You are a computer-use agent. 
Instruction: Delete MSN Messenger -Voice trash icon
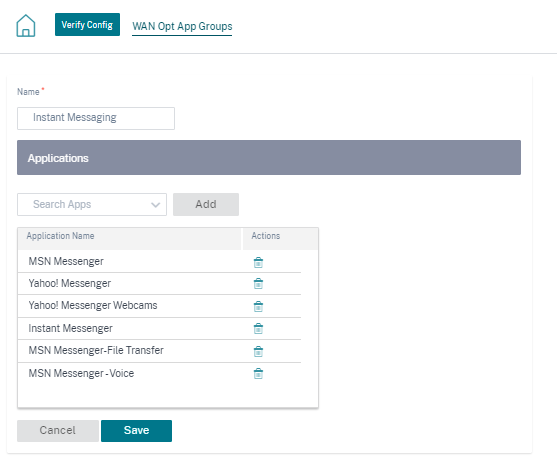pos(258,374)
